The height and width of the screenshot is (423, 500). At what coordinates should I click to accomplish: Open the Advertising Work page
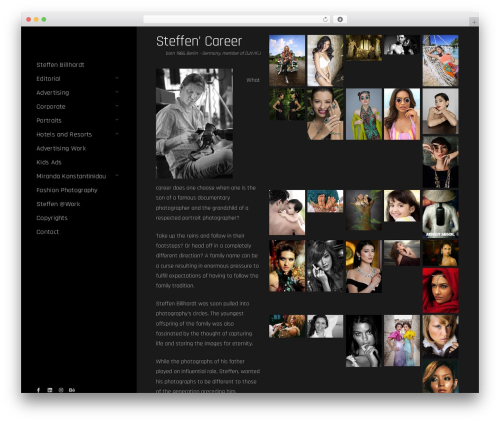tap(61, 148)
